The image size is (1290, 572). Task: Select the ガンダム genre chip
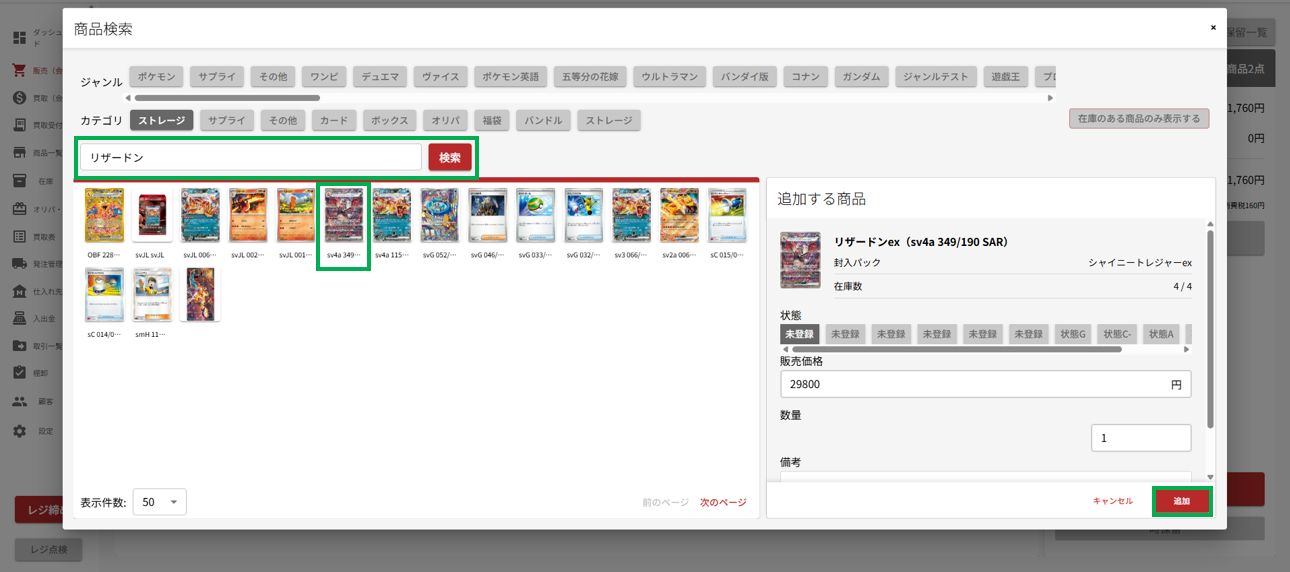coord(861,76)
